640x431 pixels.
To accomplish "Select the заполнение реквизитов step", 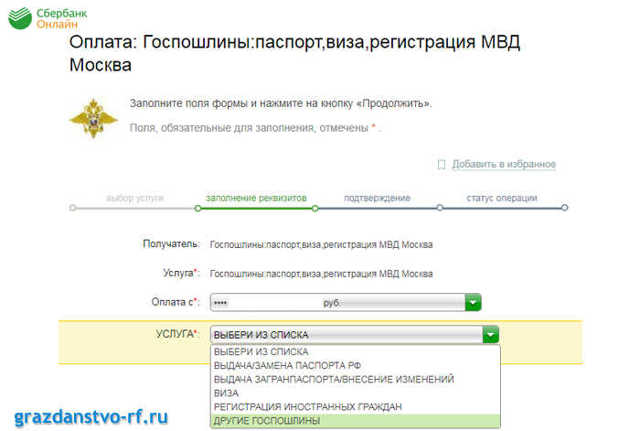I will point(256,198).
